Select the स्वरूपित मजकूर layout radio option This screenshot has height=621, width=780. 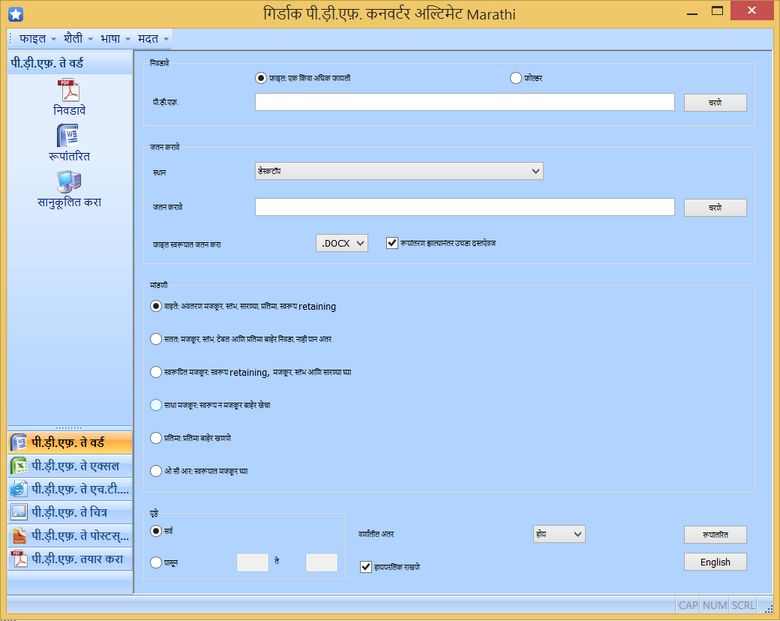(156, 372)
